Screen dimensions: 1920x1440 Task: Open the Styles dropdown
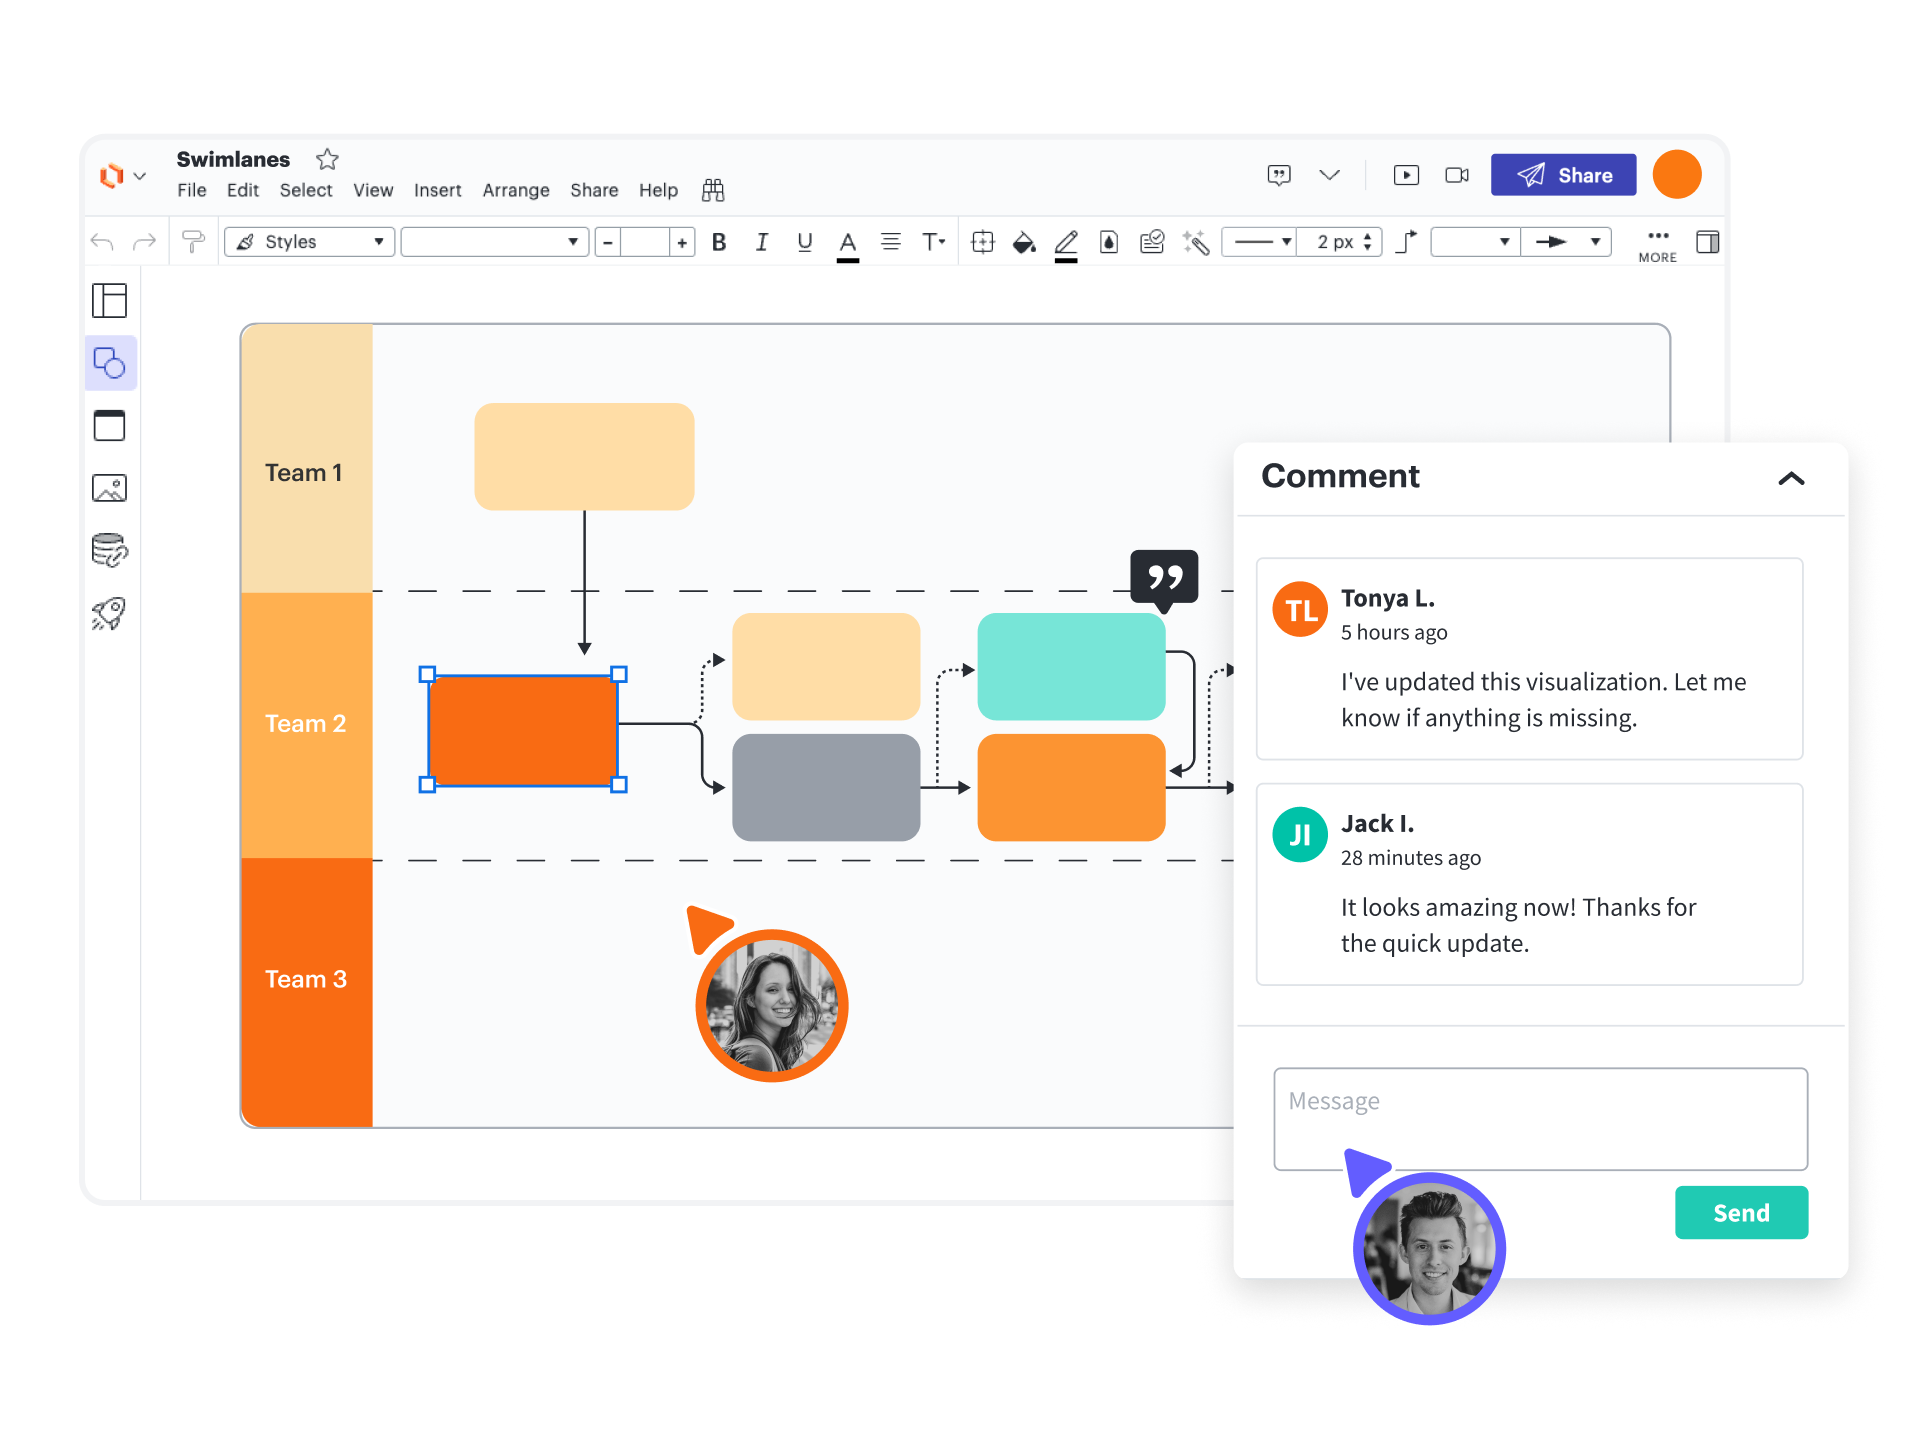pyautogui.click(x=310, y=242)
